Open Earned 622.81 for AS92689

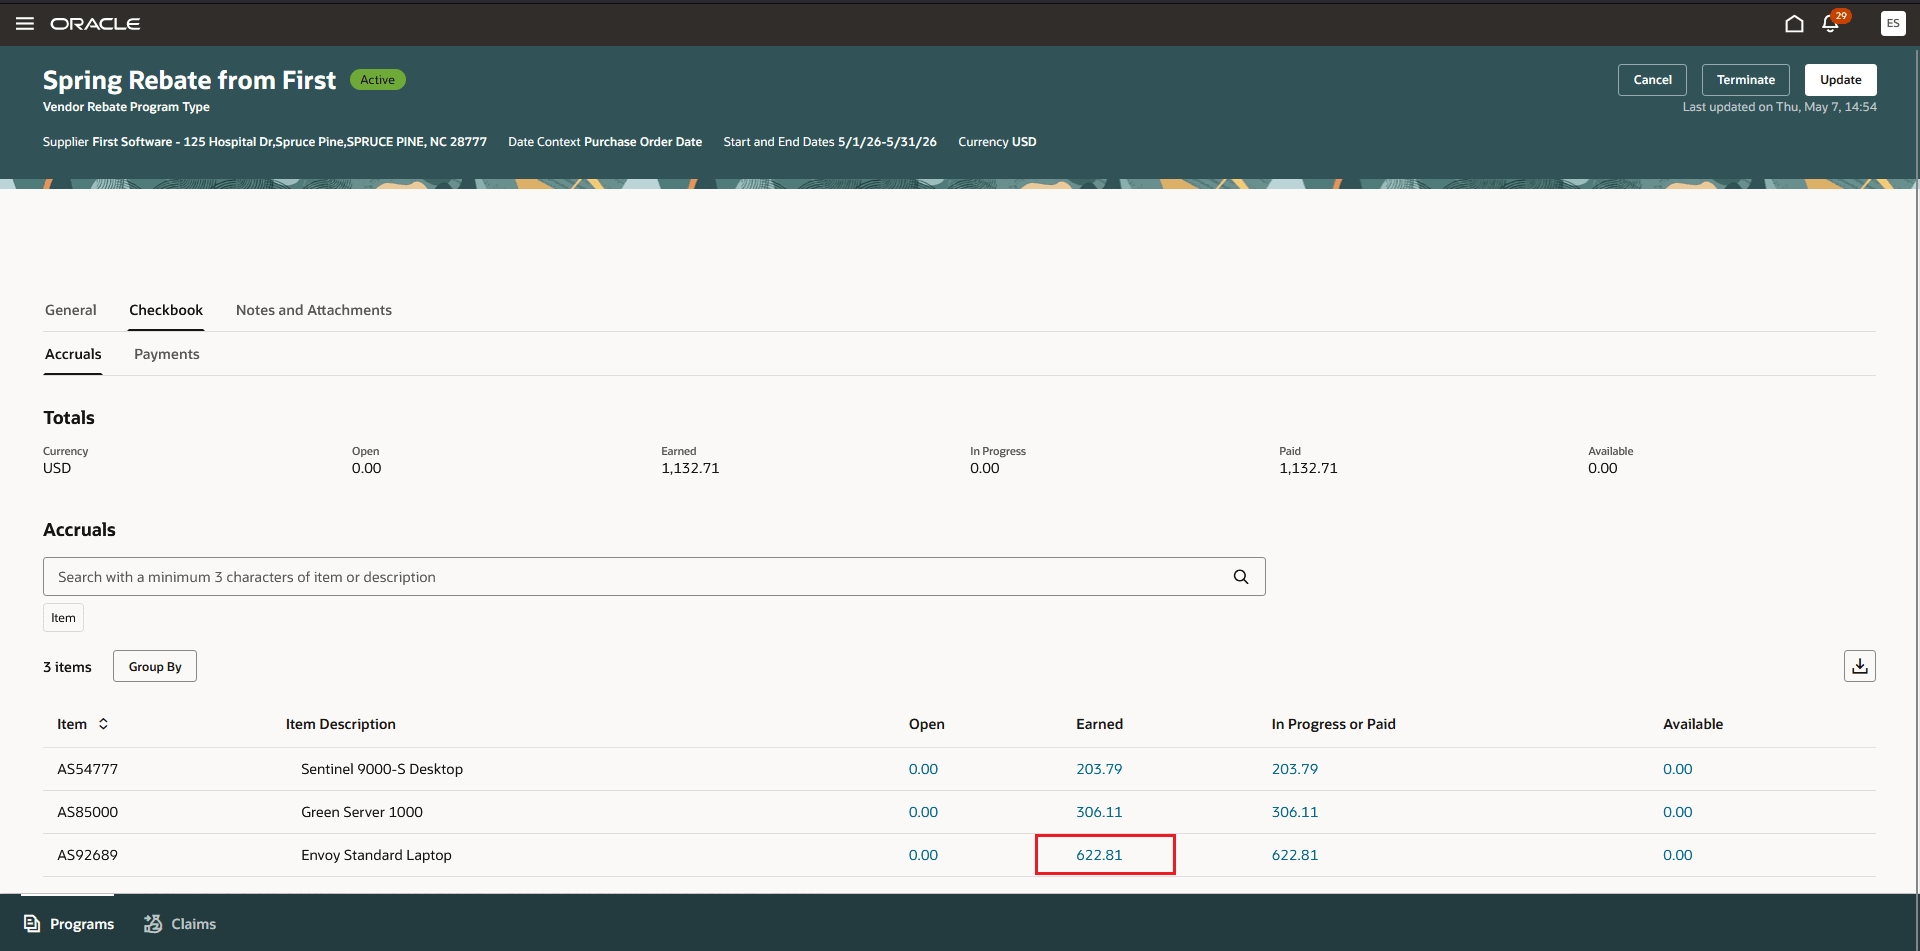(1099, 855)
